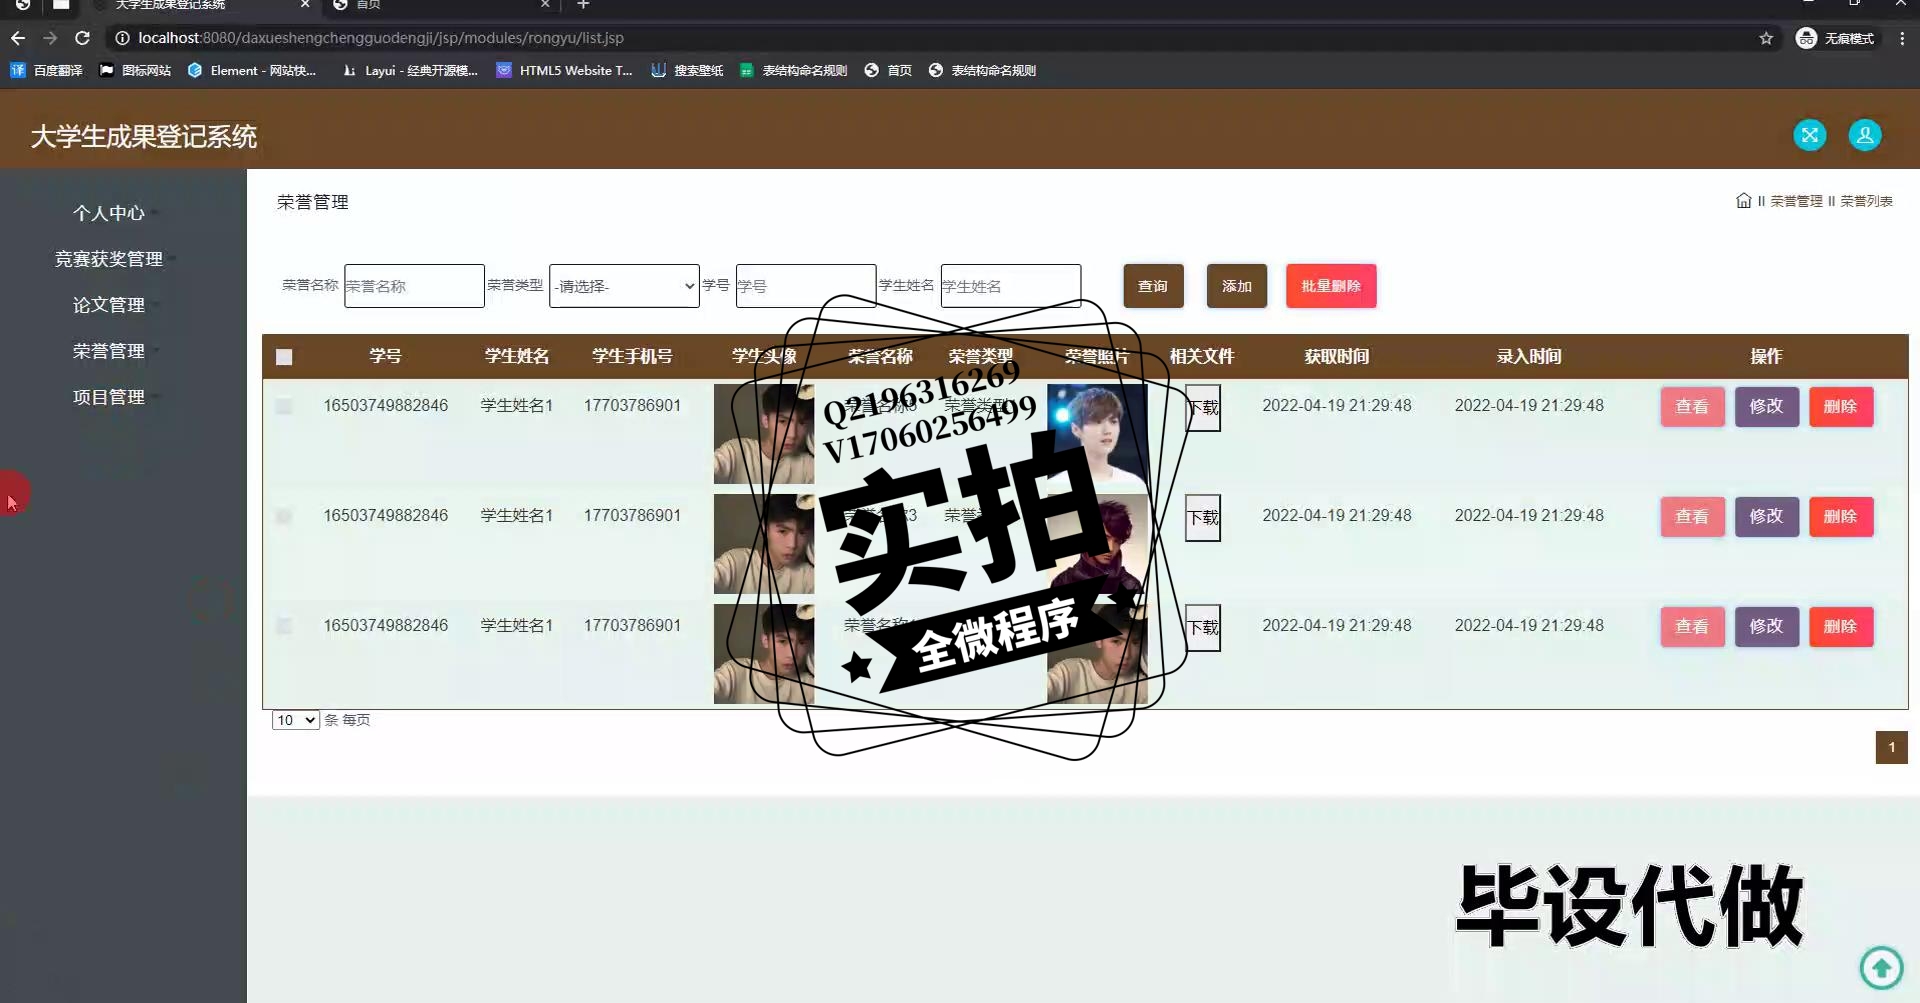Image resolution: width=1920 pixels, height=1003 pixels.
Task: Check the second table row checkbox
Action: pos(284,516)
